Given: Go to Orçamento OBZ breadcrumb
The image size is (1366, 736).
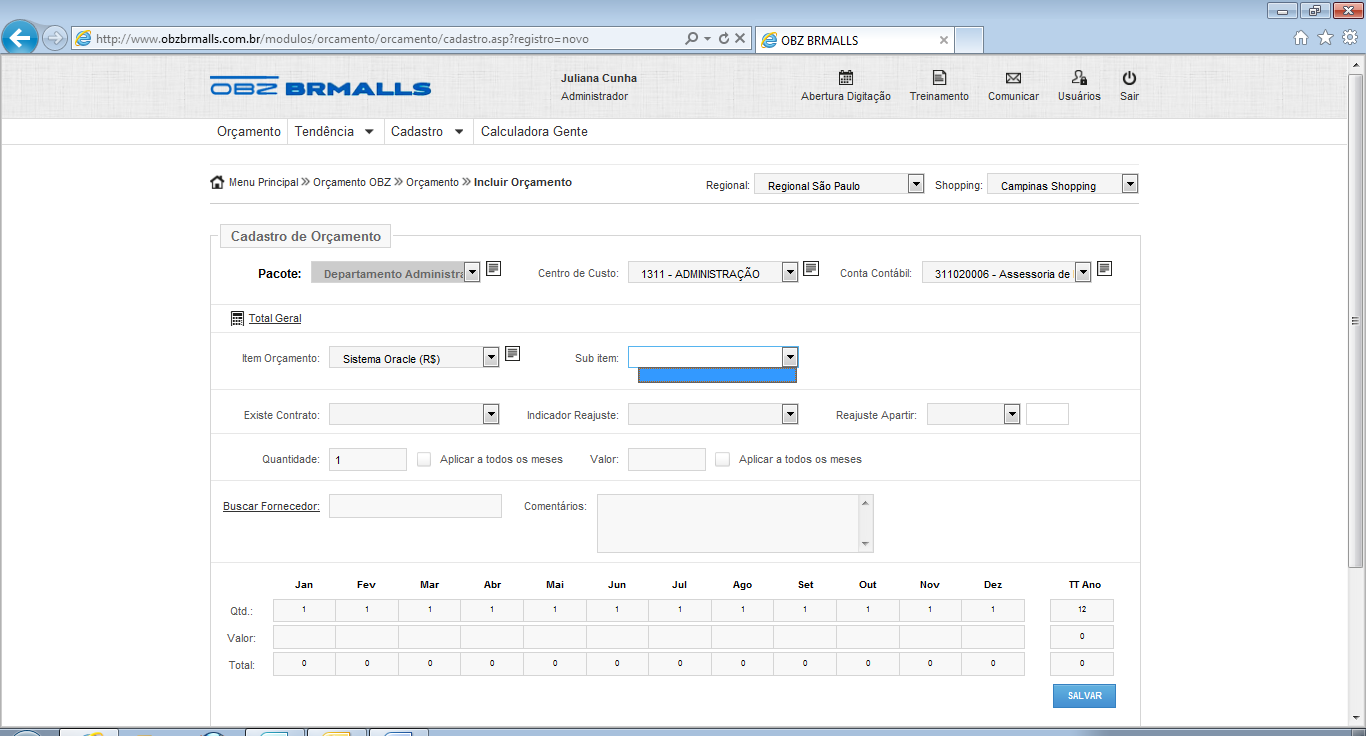Looking at the screenshot, I should click(352, 182).
